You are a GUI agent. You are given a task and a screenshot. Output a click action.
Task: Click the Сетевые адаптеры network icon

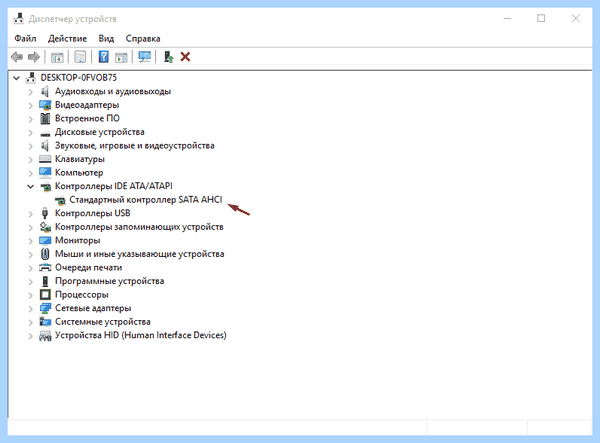pos(45,308)
